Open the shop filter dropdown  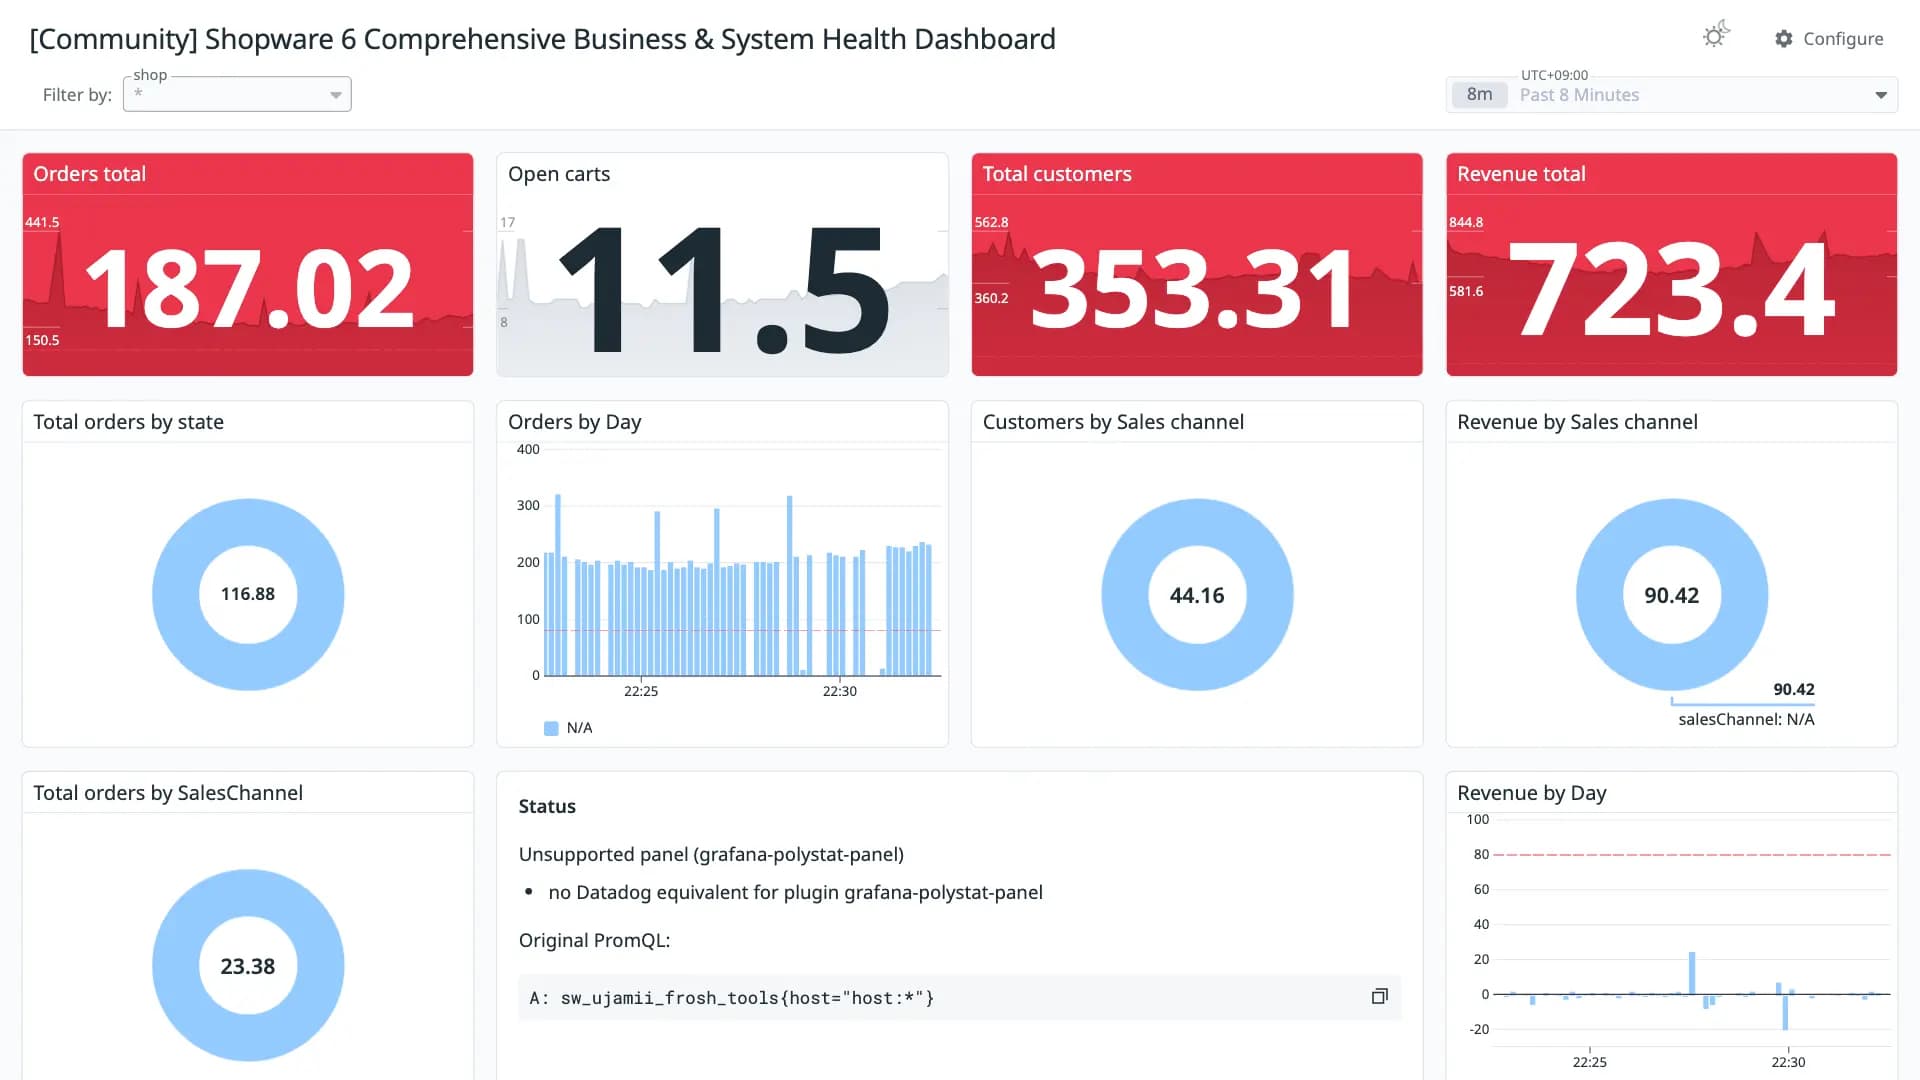click(x=237, y=94)
